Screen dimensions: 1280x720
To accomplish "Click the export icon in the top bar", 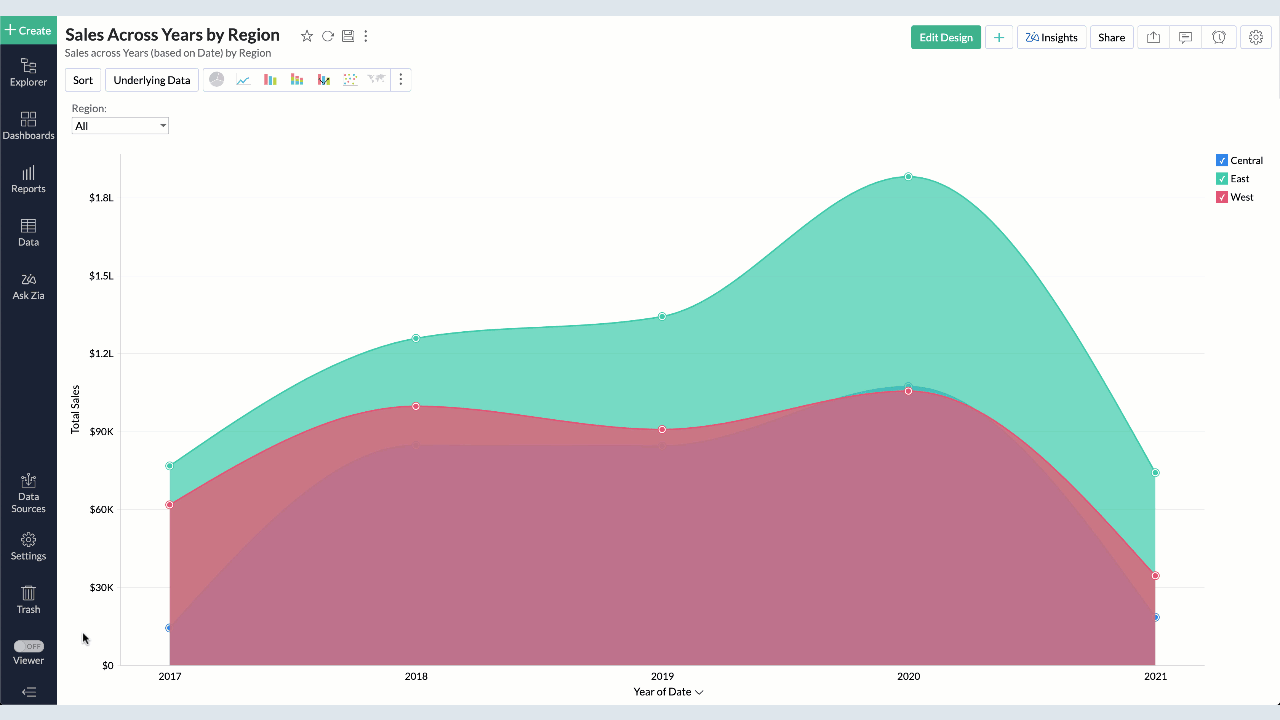I will [1153, 38].
